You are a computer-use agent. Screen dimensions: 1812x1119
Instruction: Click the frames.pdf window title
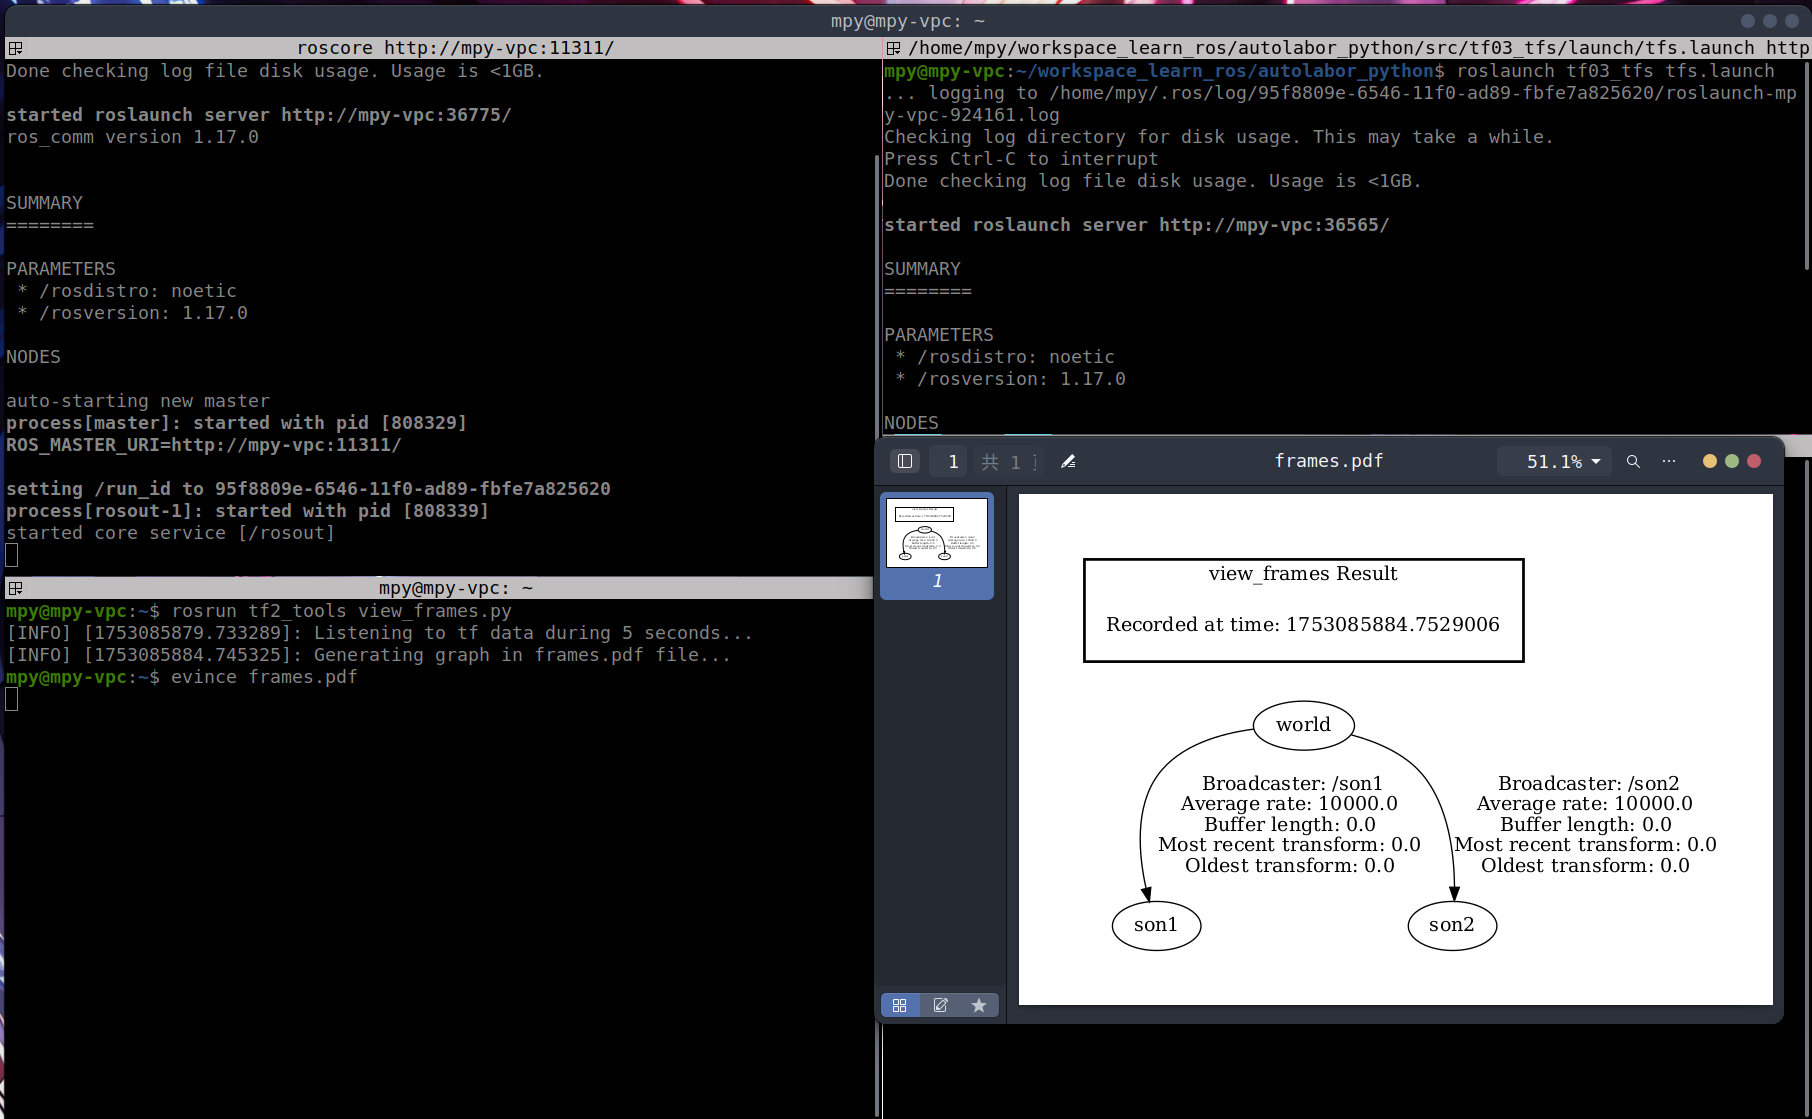tap(1328, 461)
